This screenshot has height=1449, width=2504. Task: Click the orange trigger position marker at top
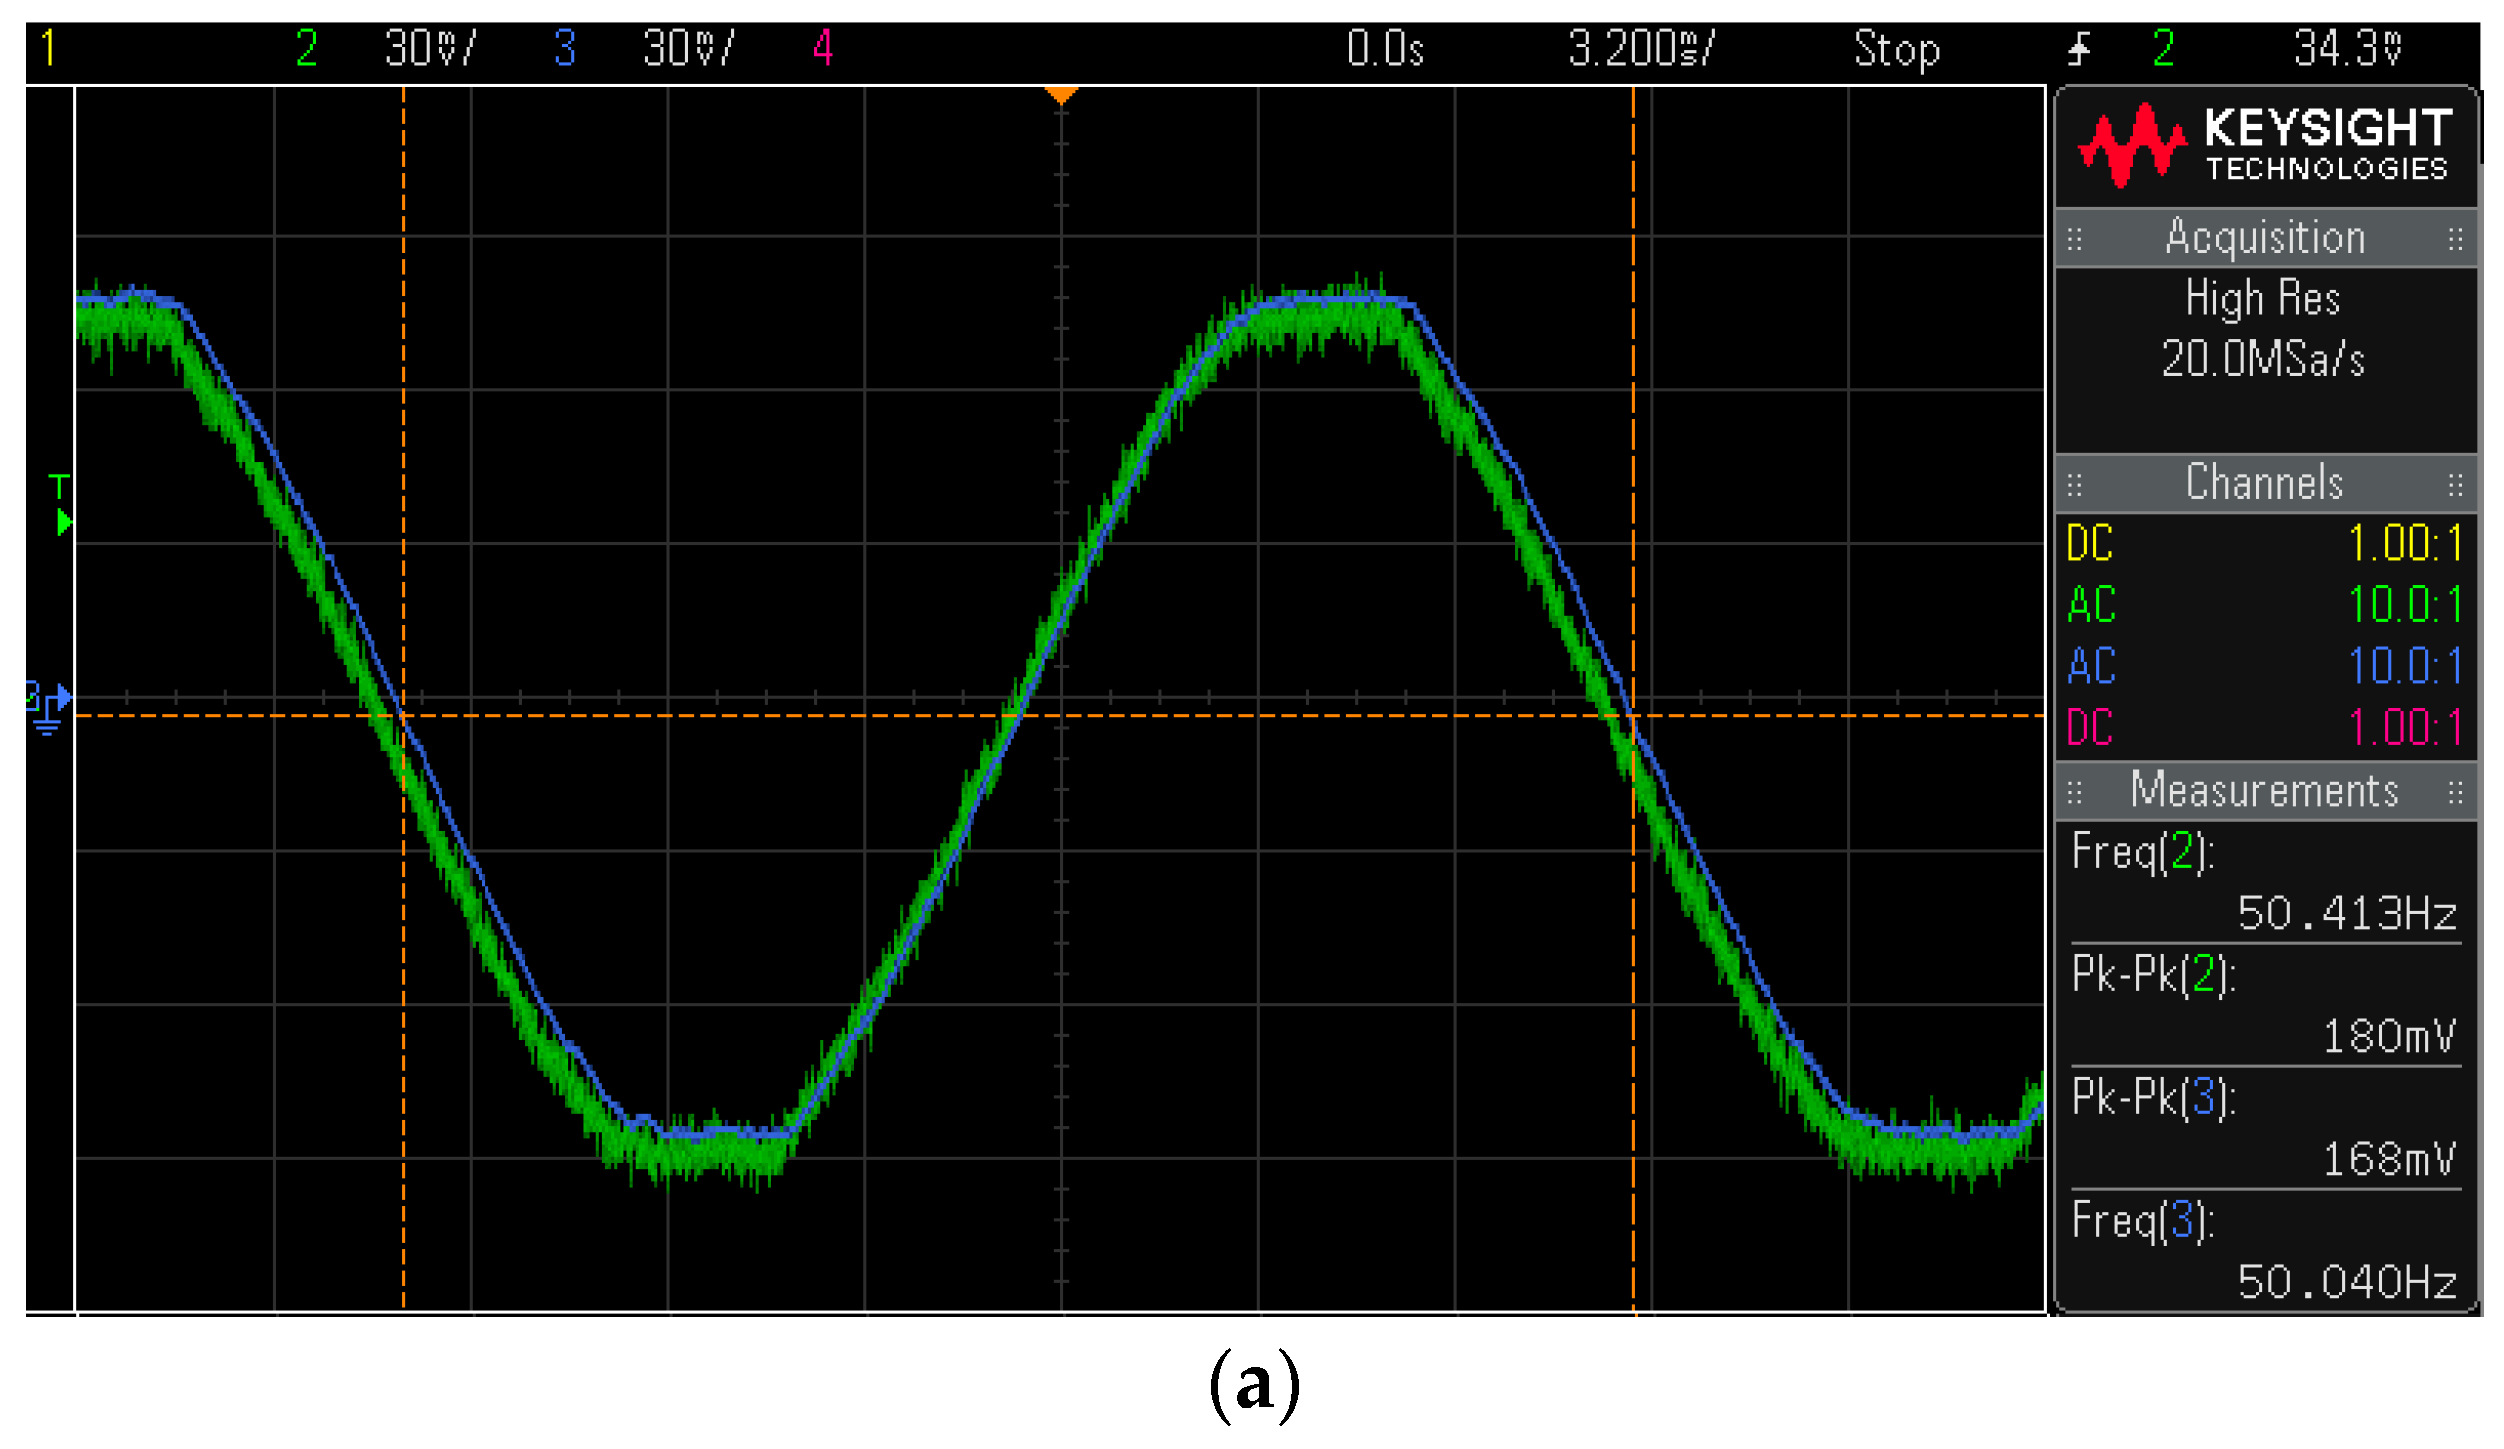pos(1060,95)
